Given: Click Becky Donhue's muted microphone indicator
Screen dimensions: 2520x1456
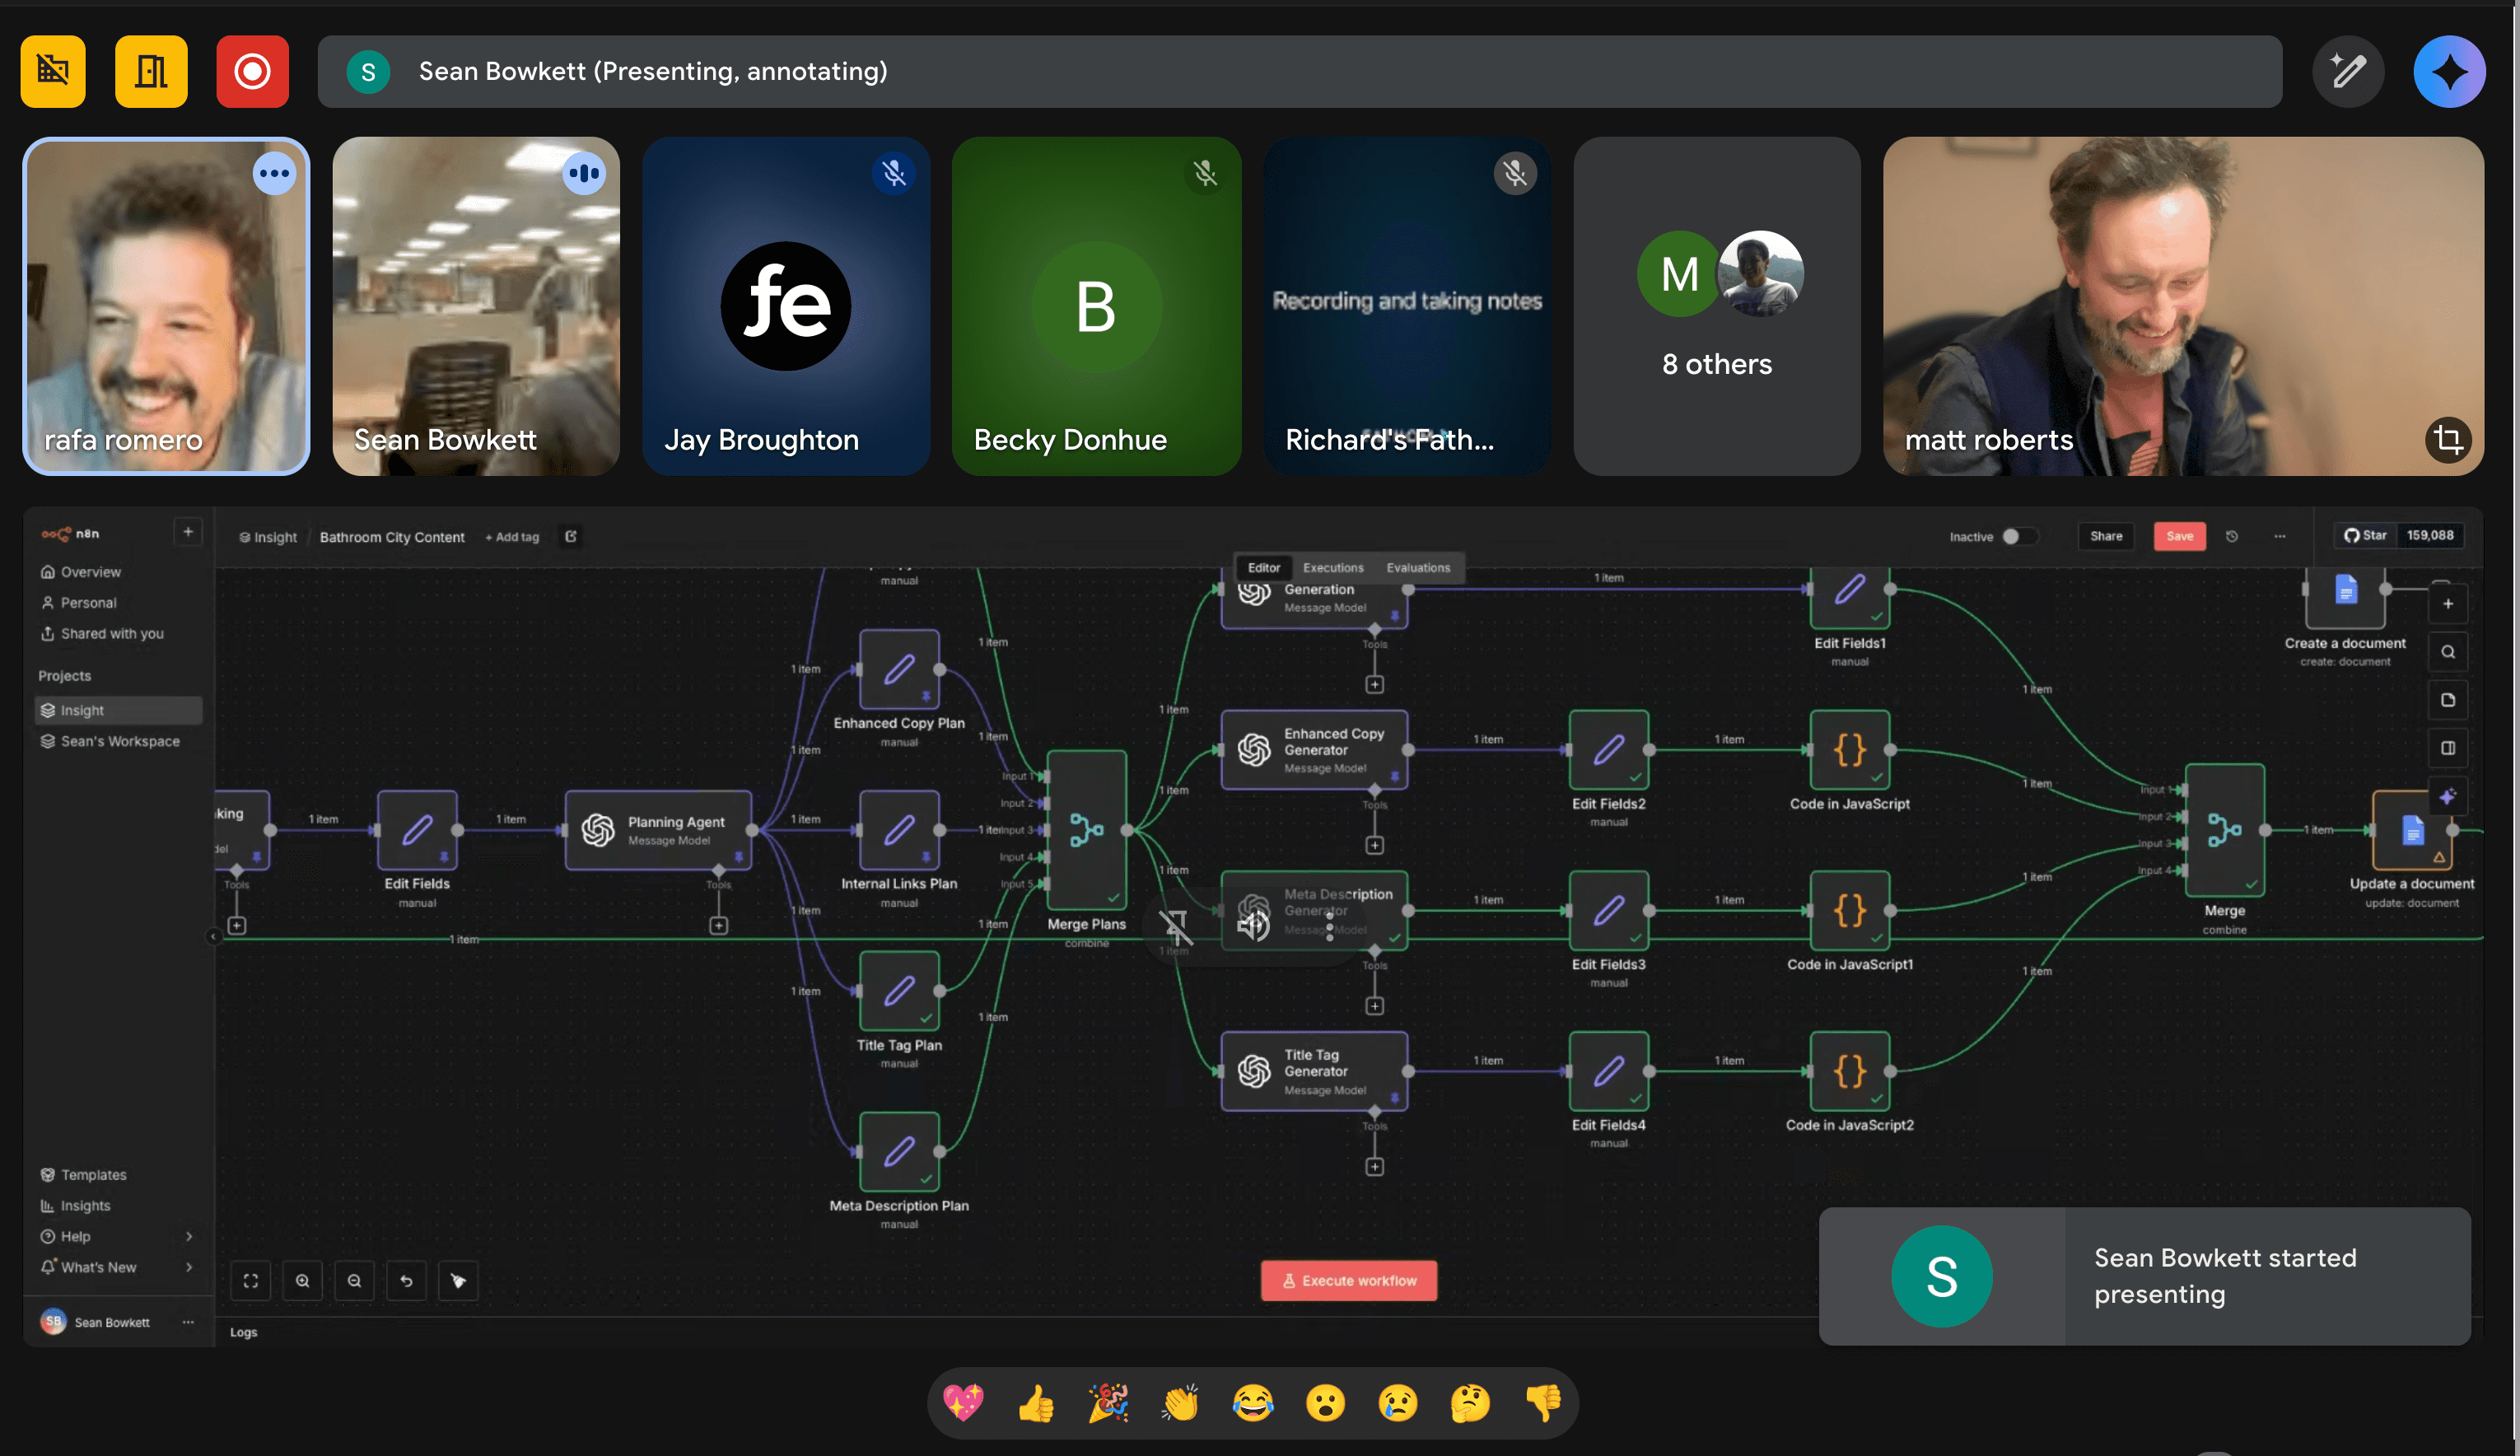Looking at the screenshot, I should 1205,174.
